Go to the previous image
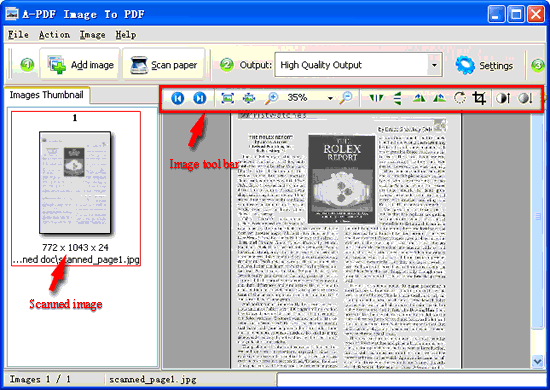The width and height of the screenshot is (550, 390). pyautogui.click(x=178, y=98)
